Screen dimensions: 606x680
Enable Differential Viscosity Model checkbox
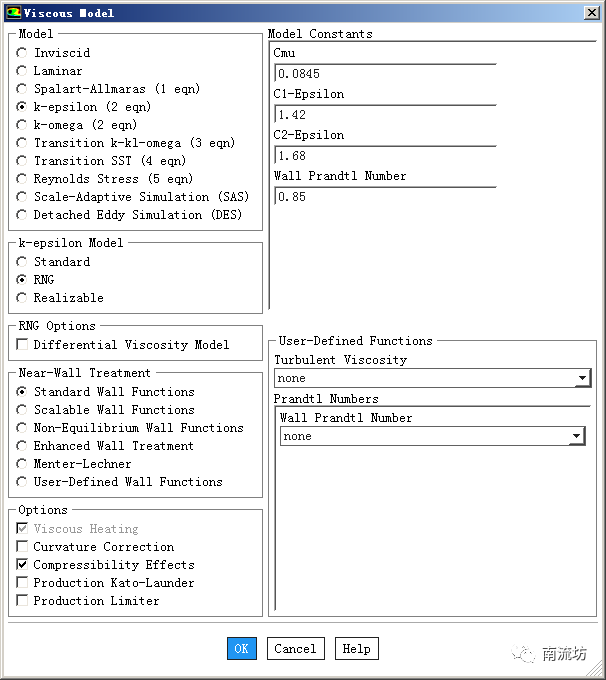click(23, 345)
